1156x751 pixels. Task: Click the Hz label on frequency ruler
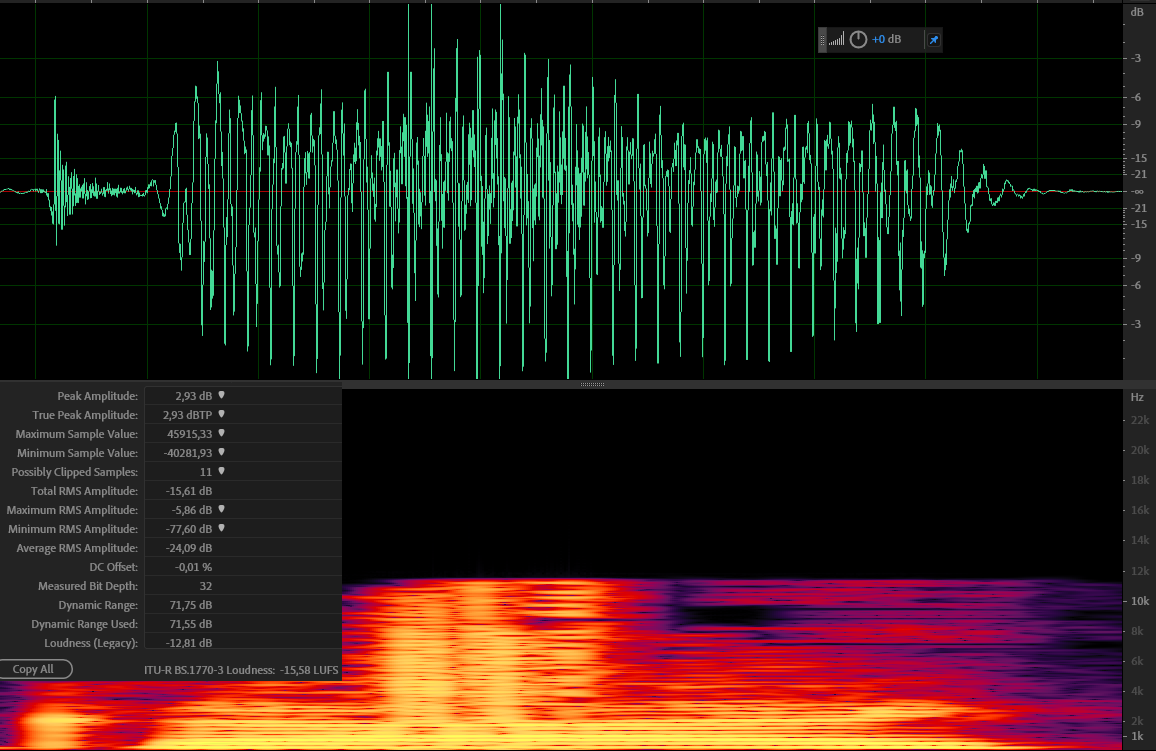pos(1137,397)
